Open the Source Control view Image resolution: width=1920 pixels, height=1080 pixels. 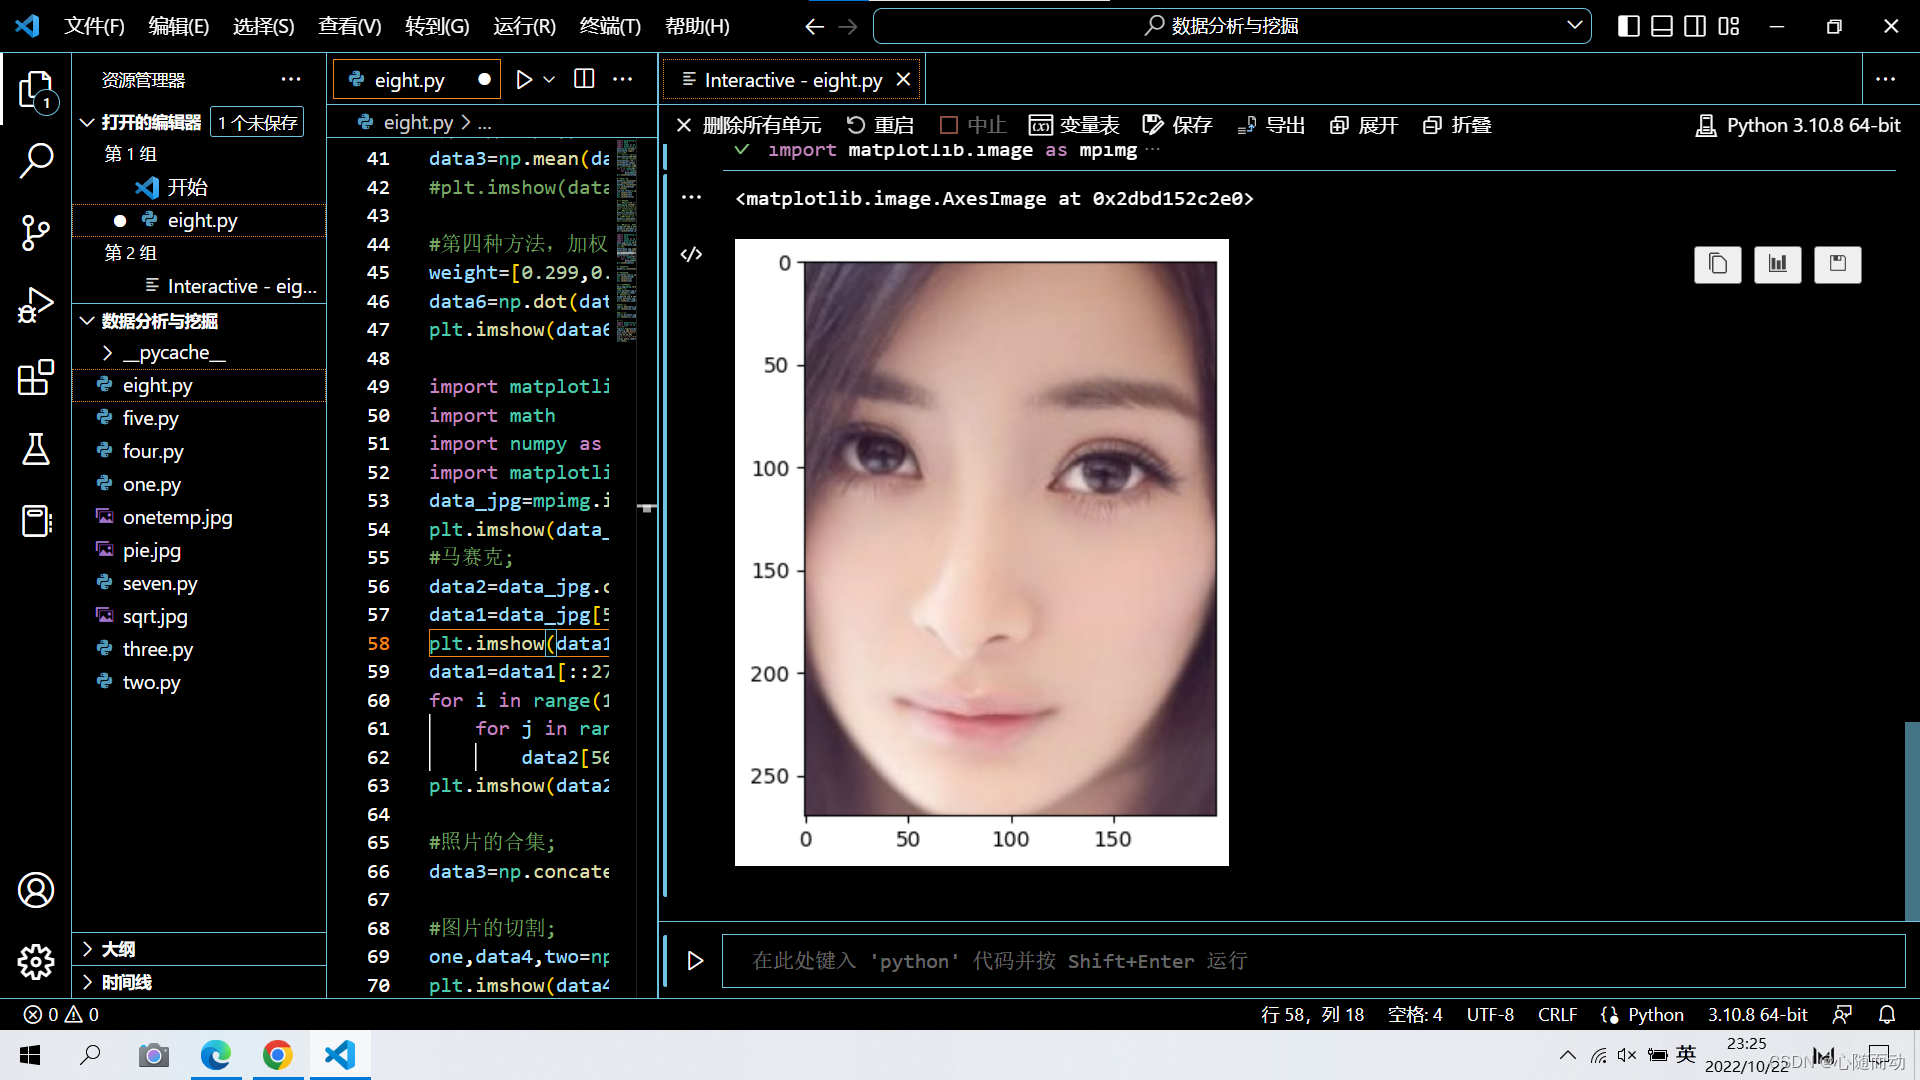[36, 232]
